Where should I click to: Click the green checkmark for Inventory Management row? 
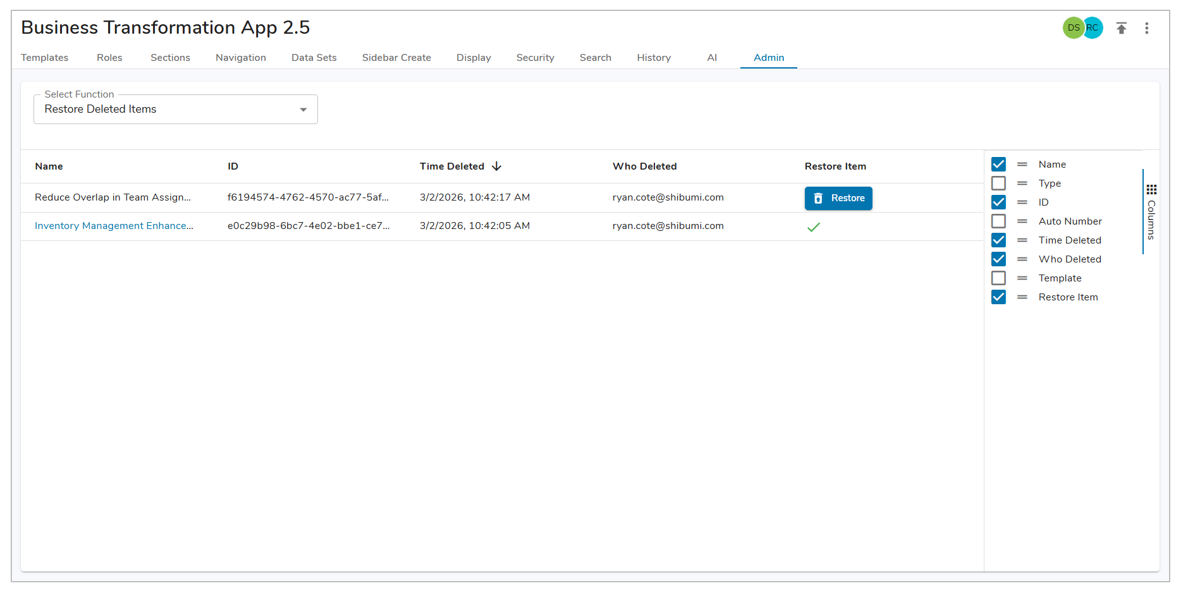click(x=813, y=227)
